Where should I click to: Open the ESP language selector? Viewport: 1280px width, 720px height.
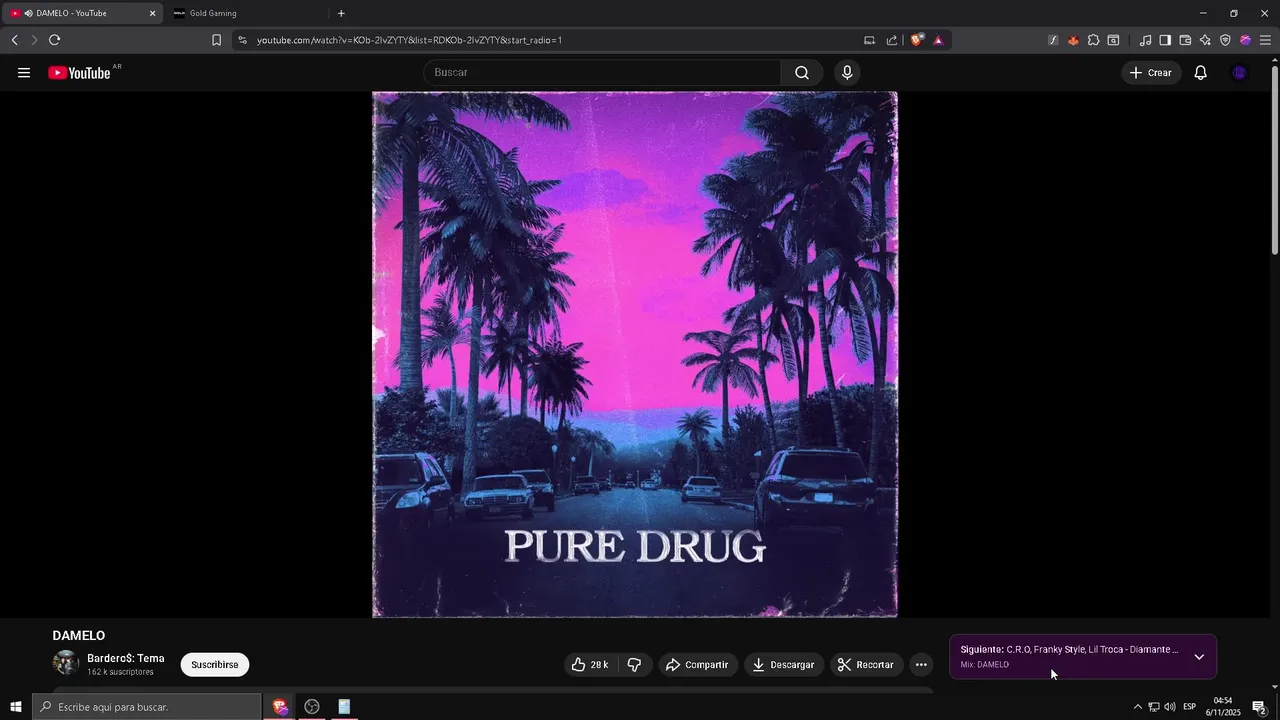tap(1190, 707)
